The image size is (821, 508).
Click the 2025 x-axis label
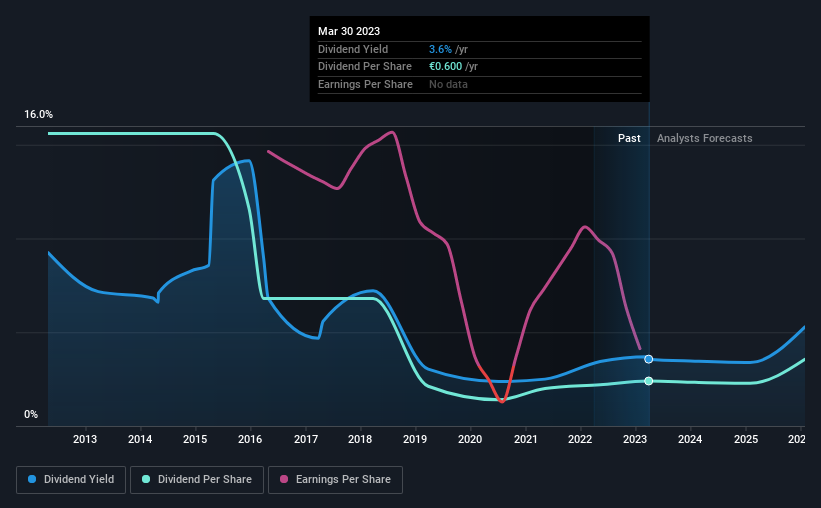pos(746,439)
